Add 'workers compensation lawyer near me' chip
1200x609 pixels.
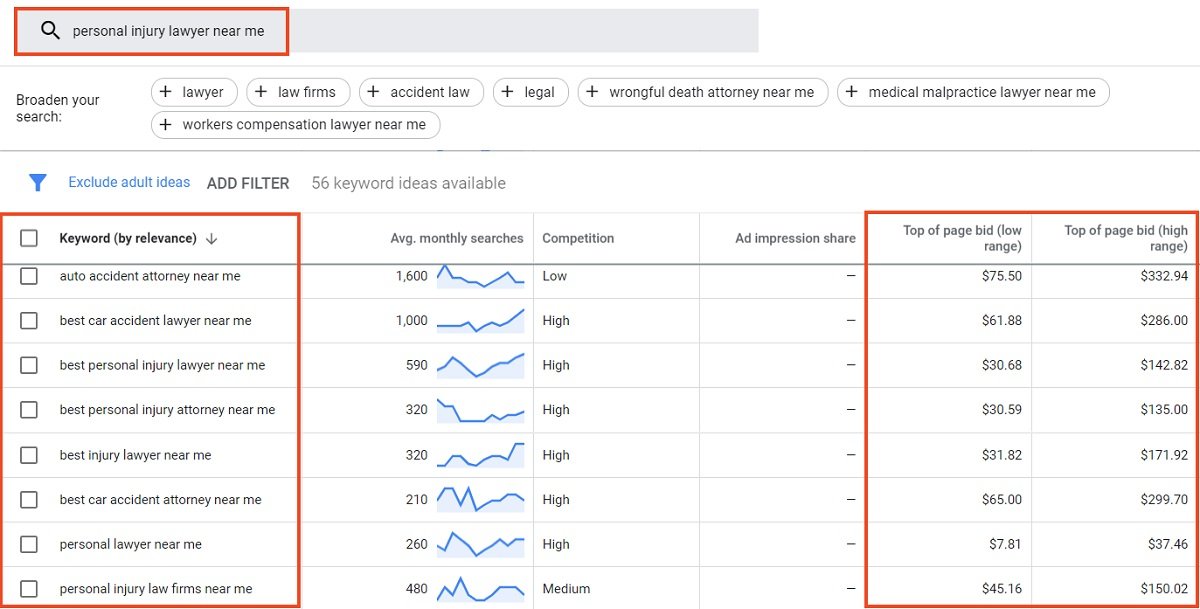[x=295, y=125]
